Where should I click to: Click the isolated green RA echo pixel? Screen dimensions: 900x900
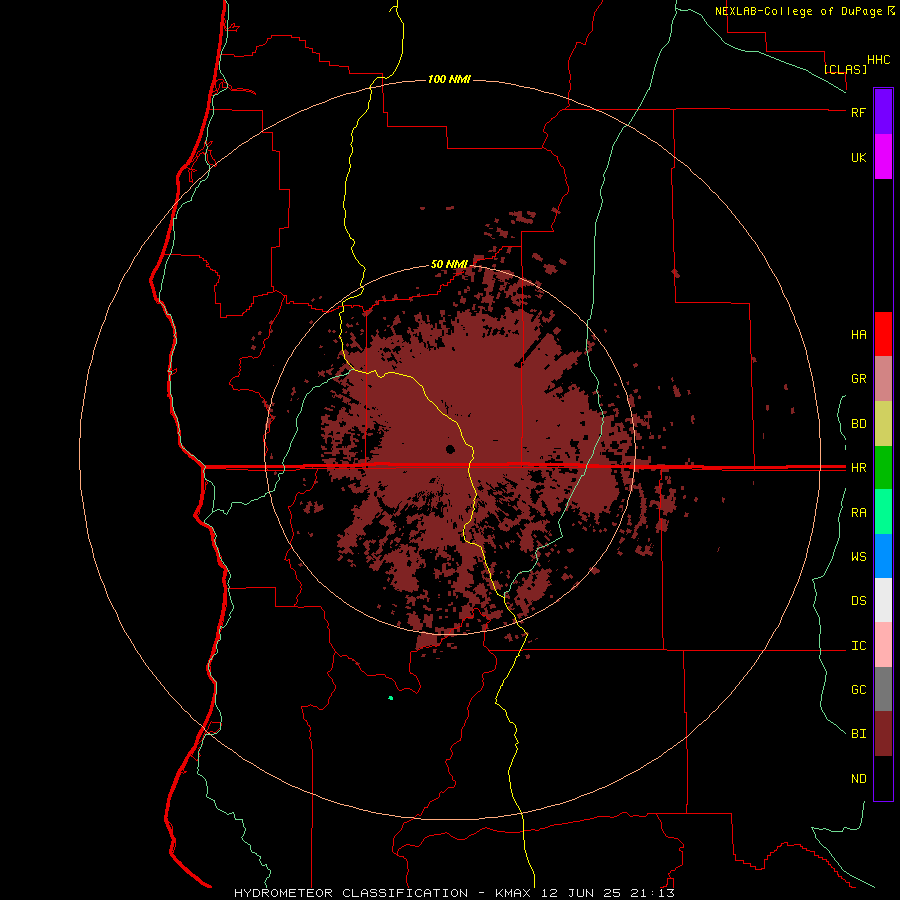tap(390, 698)
